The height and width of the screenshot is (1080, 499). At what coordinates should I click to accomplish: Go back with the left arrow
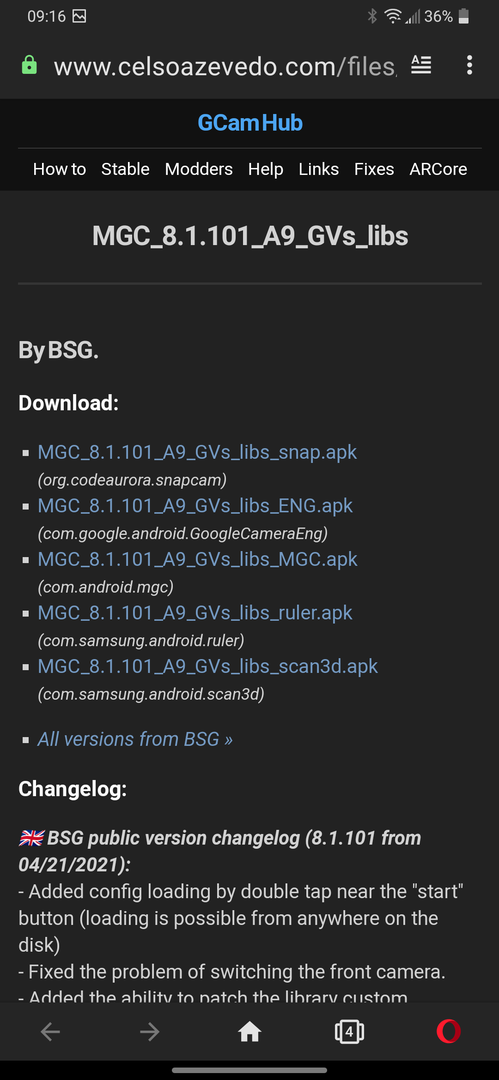tap(50, 1031)
